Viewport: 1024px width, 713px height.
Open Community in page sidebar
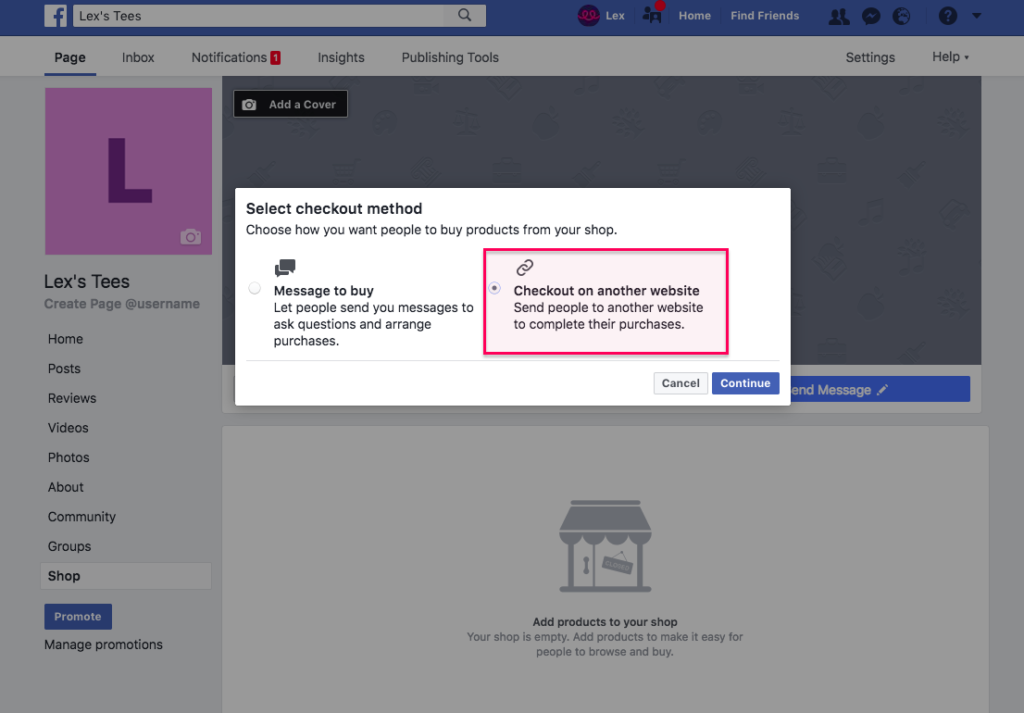click(x=82, y=516)
